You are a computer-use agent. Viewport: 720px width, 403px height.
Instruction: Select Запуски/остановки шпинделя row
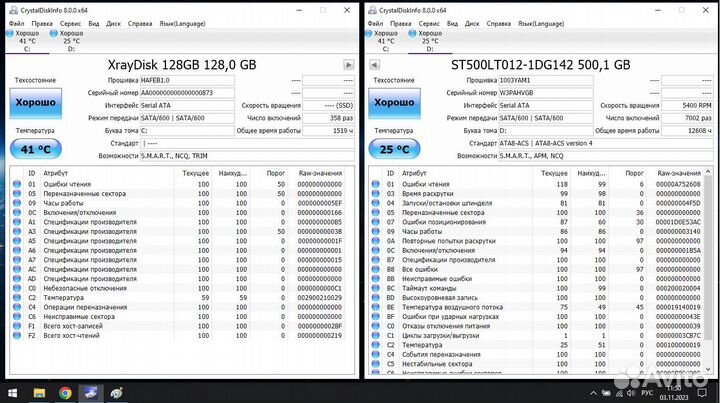click(537, 203)
